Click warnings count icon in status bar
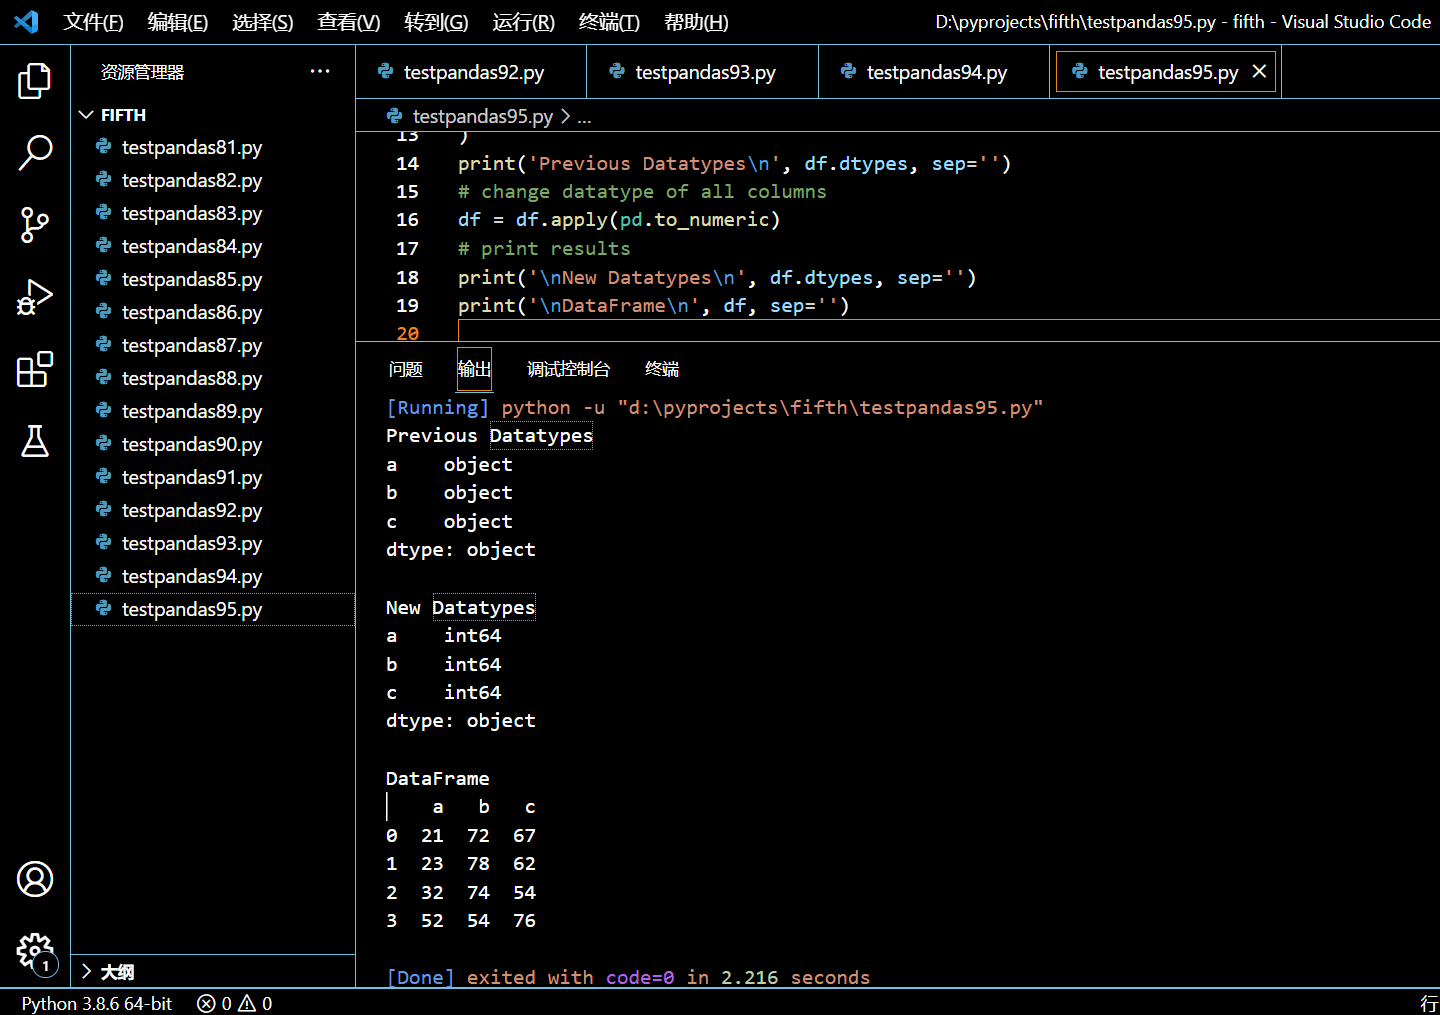1440x1015 pixels. click(247, 1003)
